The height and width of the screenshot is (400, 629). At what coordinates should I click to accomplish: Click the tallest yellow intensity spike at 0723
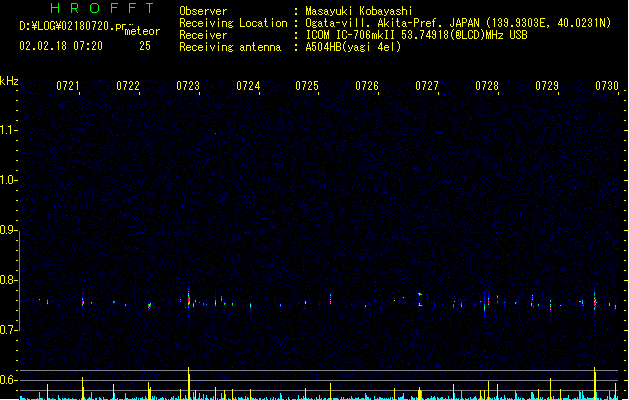[x=189, y=383]
